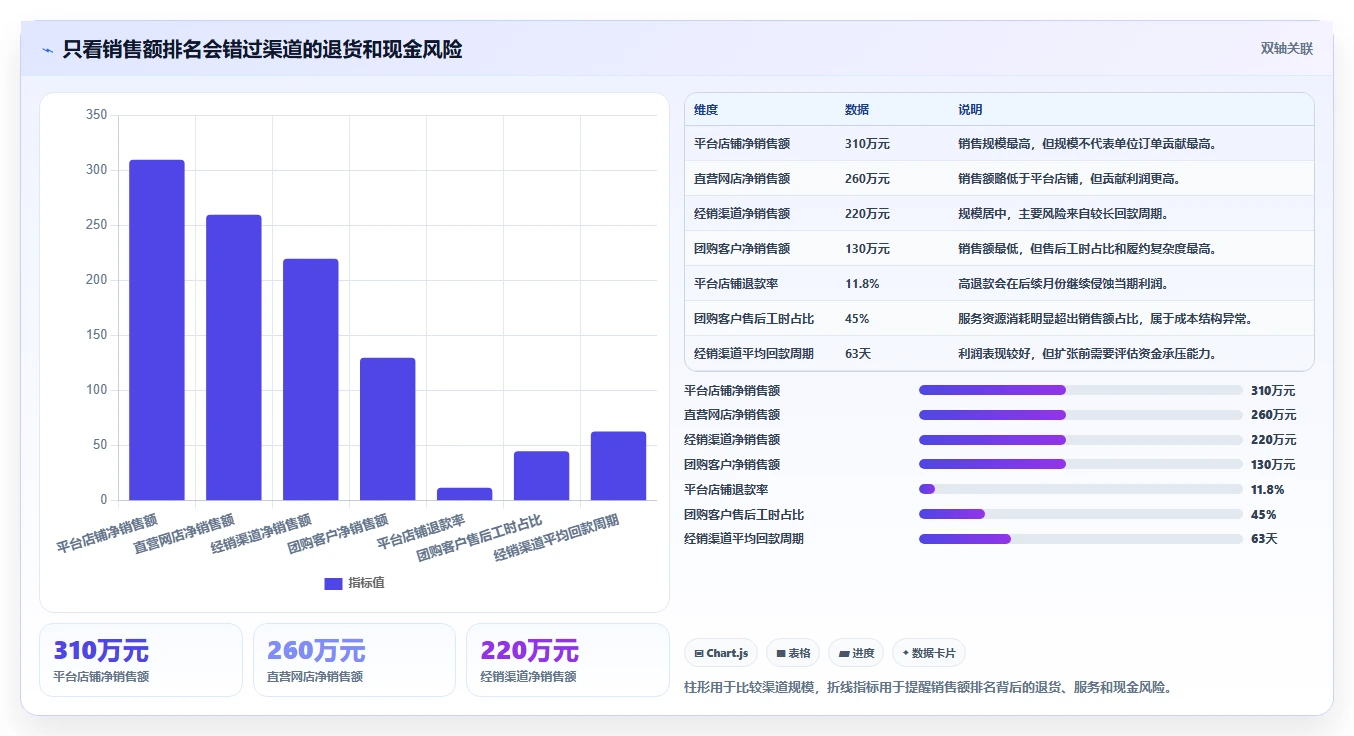Click the 63天 value in the table

coord(858,354)
